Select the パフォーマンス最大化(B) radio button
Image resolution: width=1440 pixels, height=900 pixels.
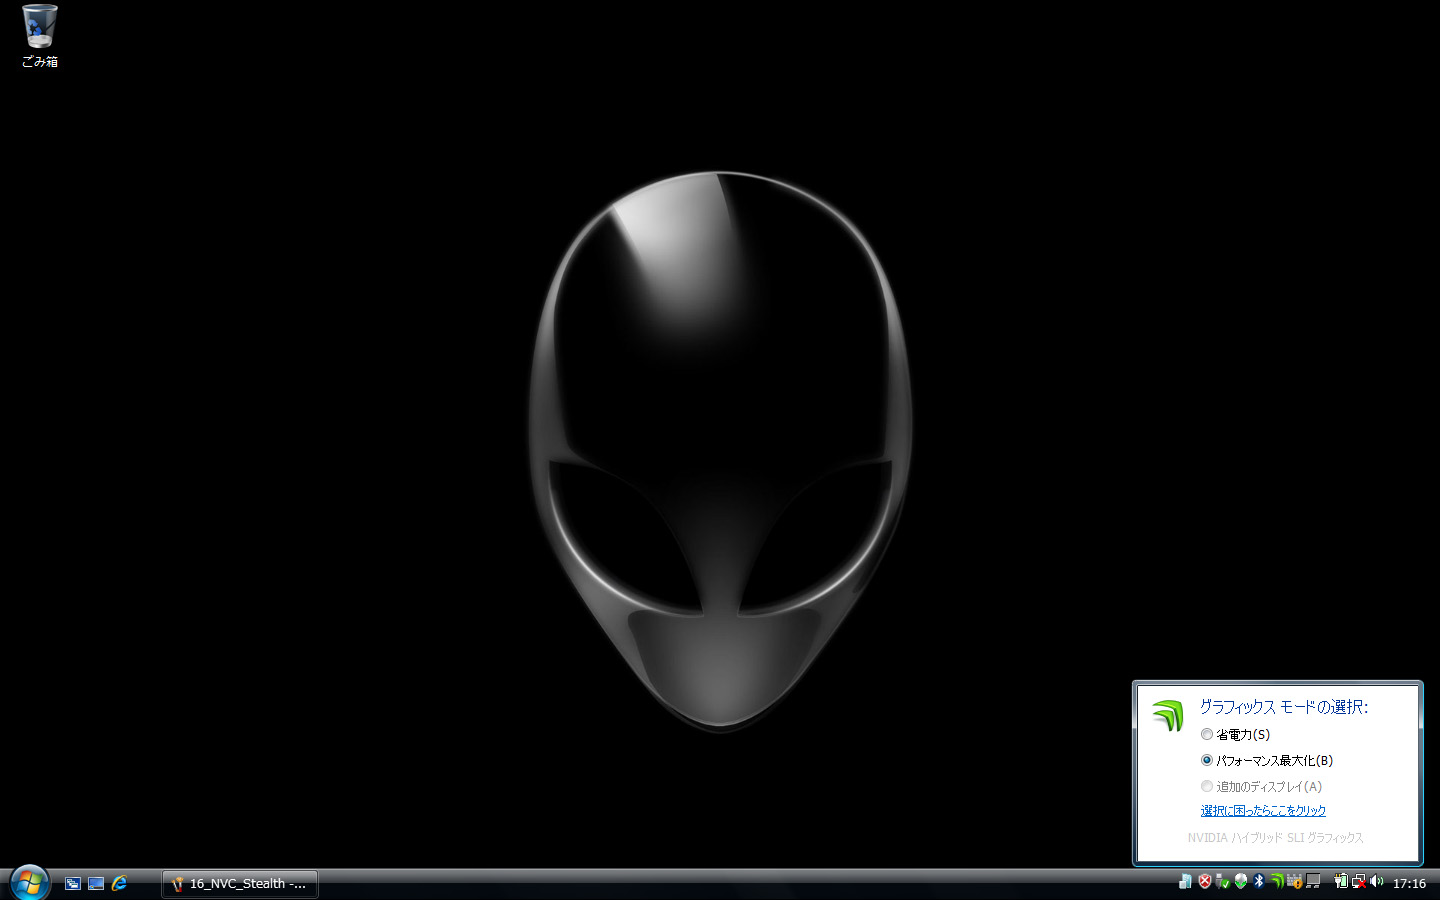1207,760
